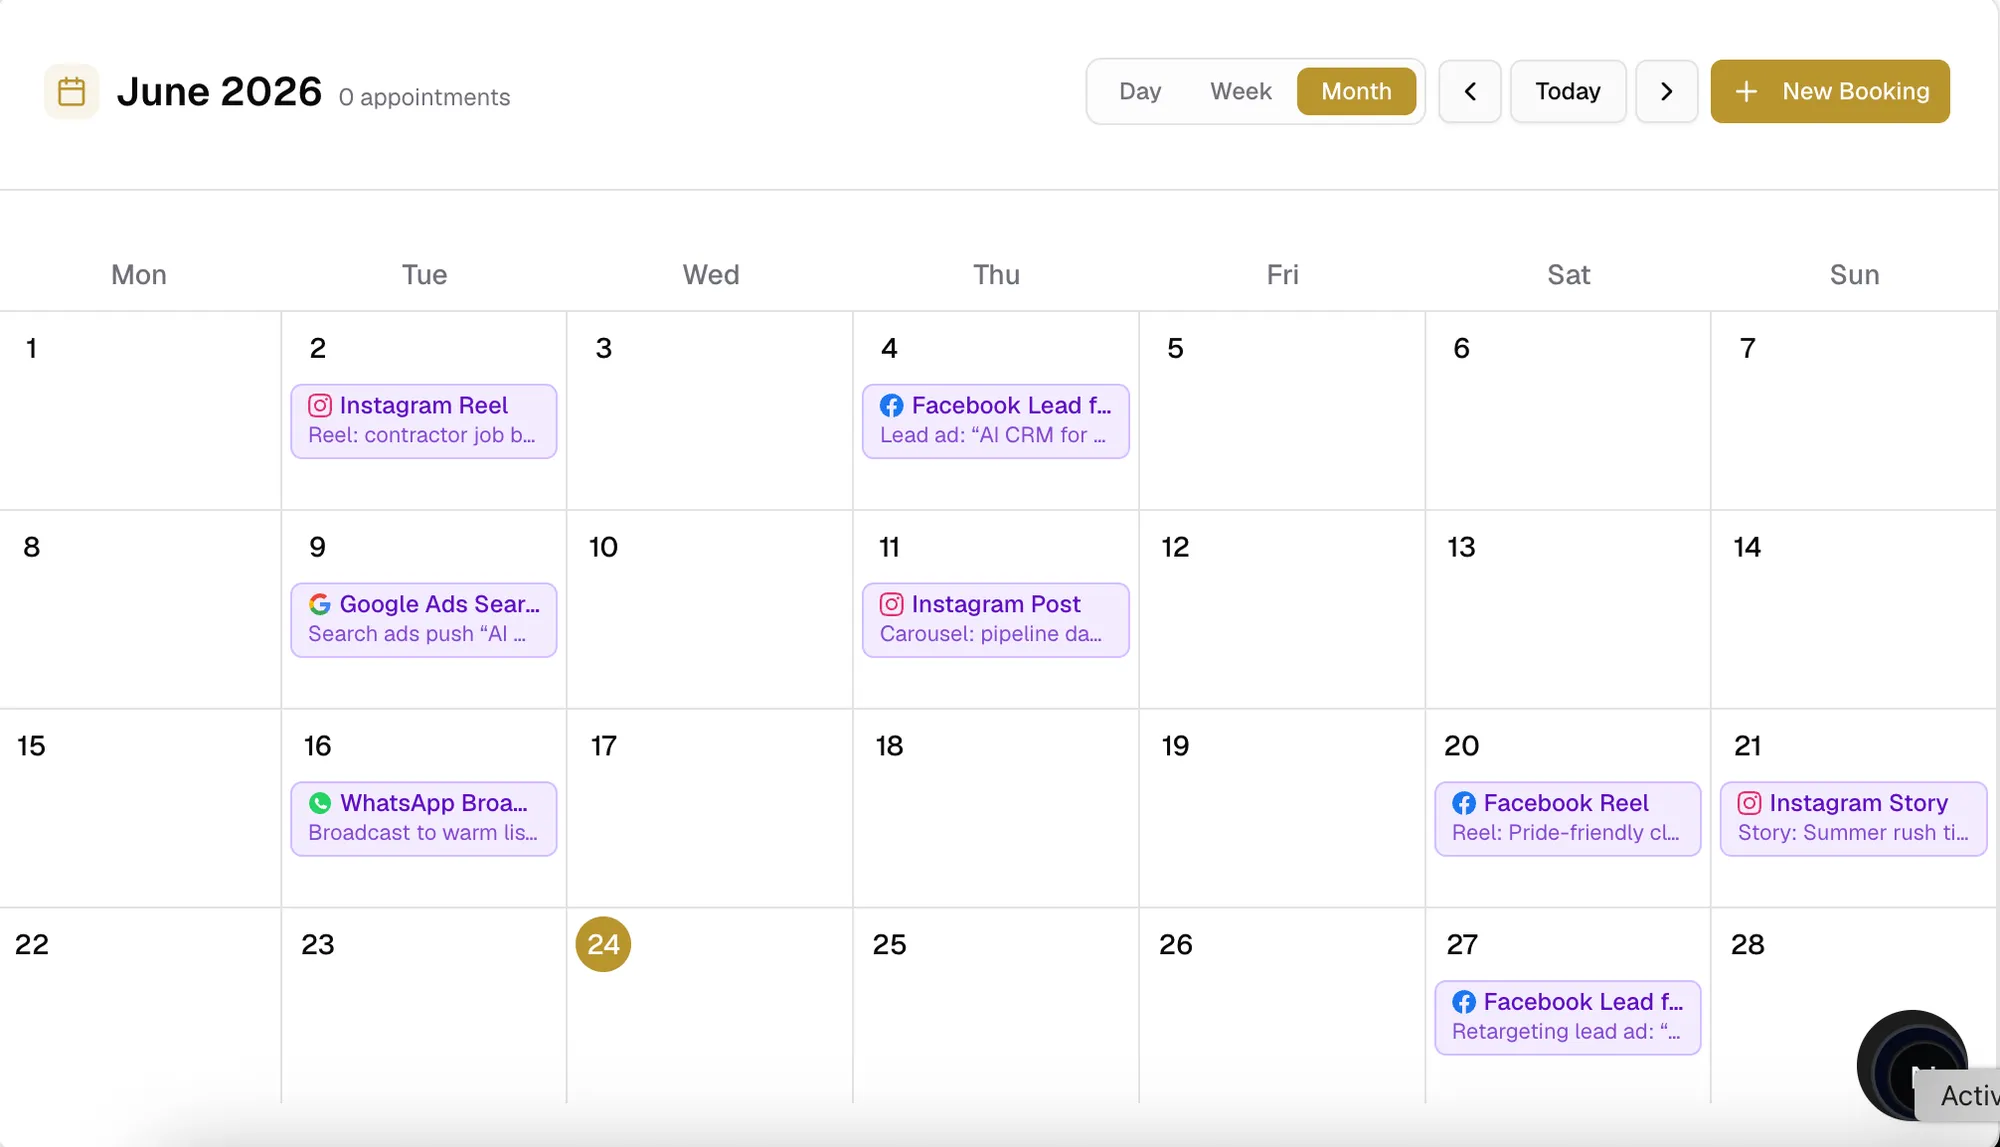
Task: Click the plus icon in New Booking
Action: tap(1746, 92)
